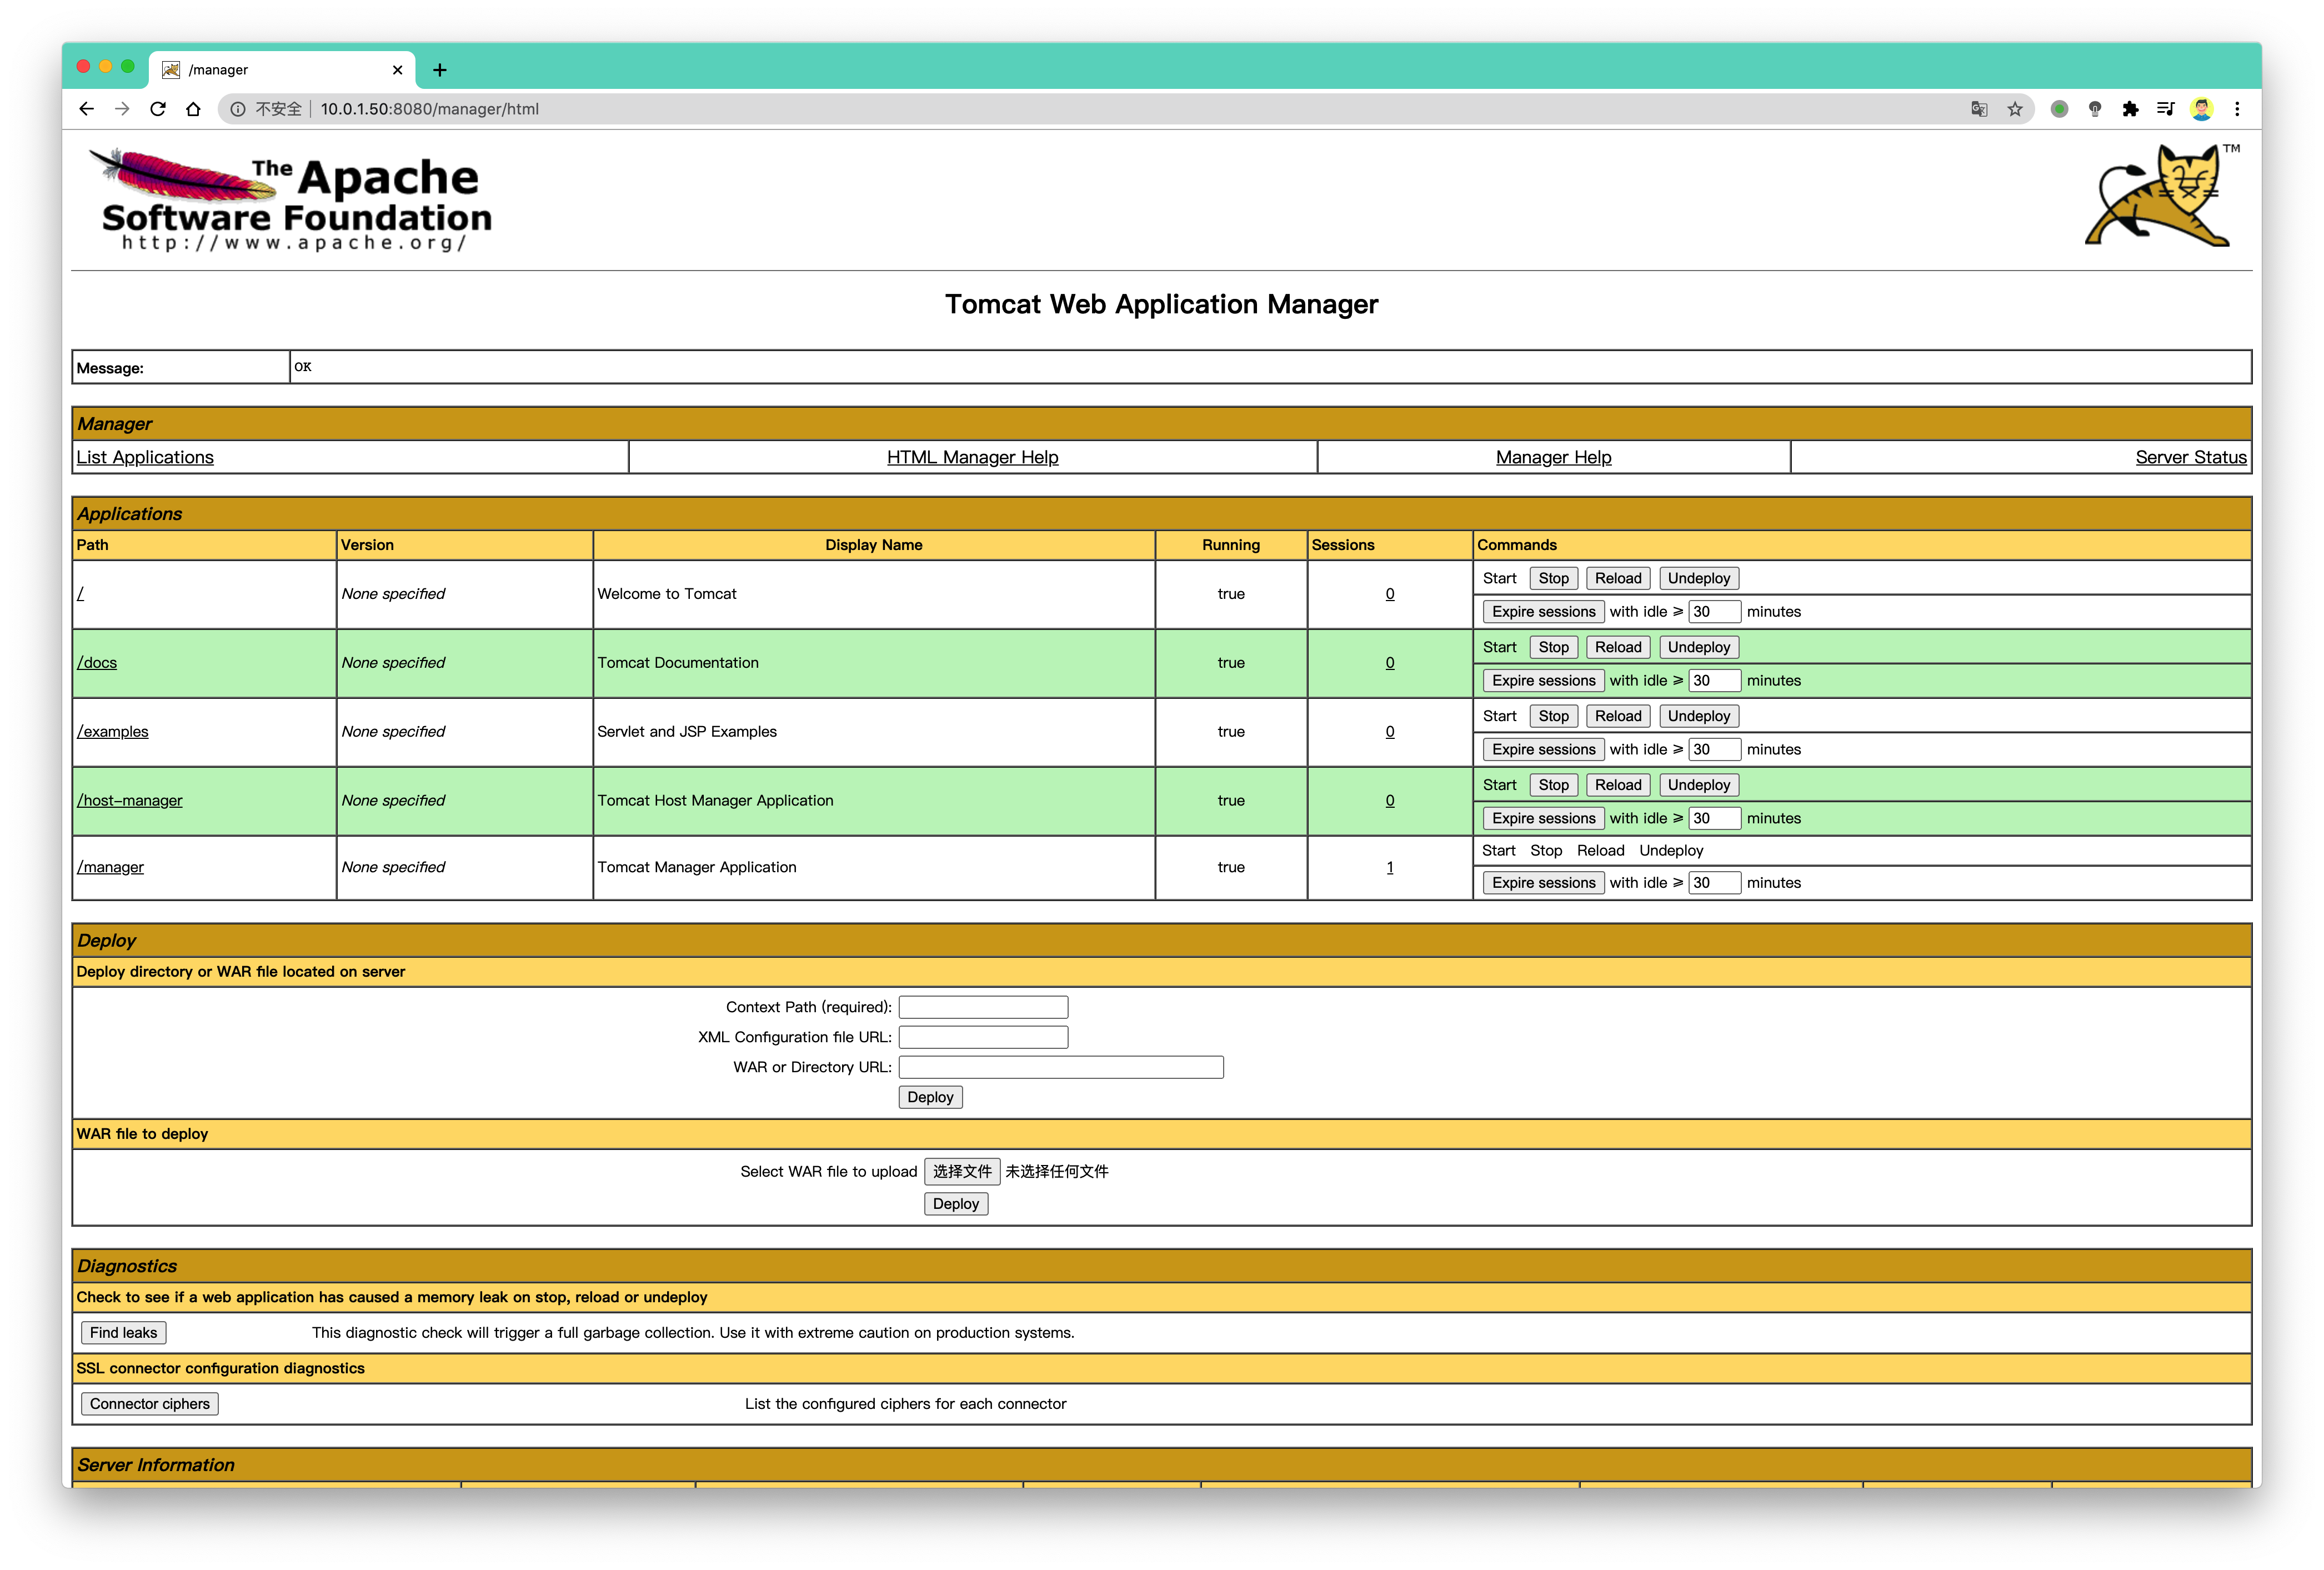
Task: Open the /host-manager path link
Action: coord(130,800)
